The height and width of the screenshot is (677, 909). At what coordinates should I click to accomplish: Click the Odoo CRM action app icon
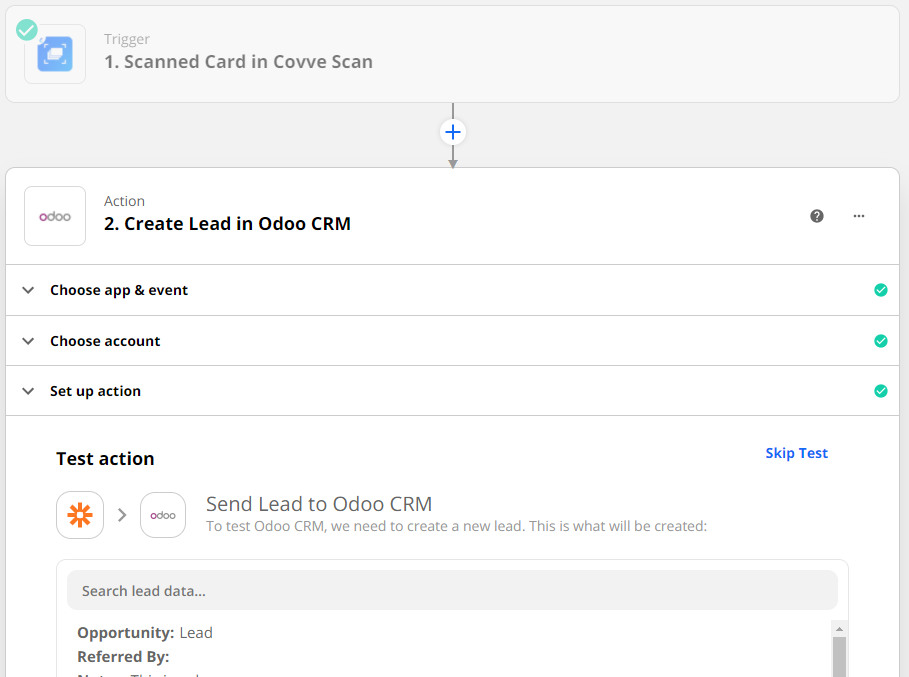[x=55, y=216]
